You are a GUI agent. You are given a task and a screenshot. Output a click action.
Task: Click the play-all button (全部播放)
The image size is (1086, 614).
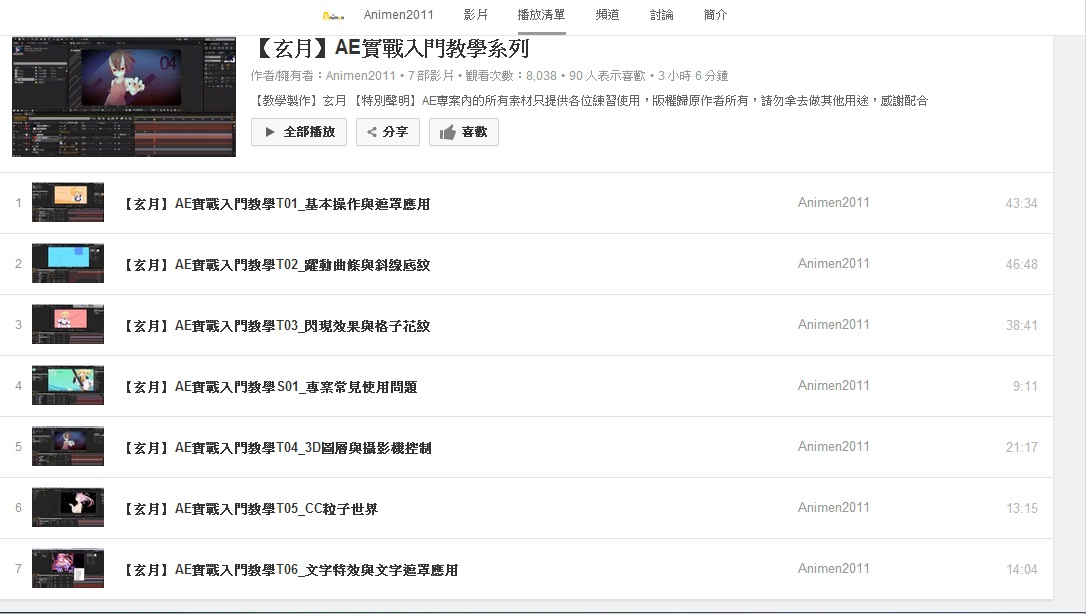(x=299, y=132)
